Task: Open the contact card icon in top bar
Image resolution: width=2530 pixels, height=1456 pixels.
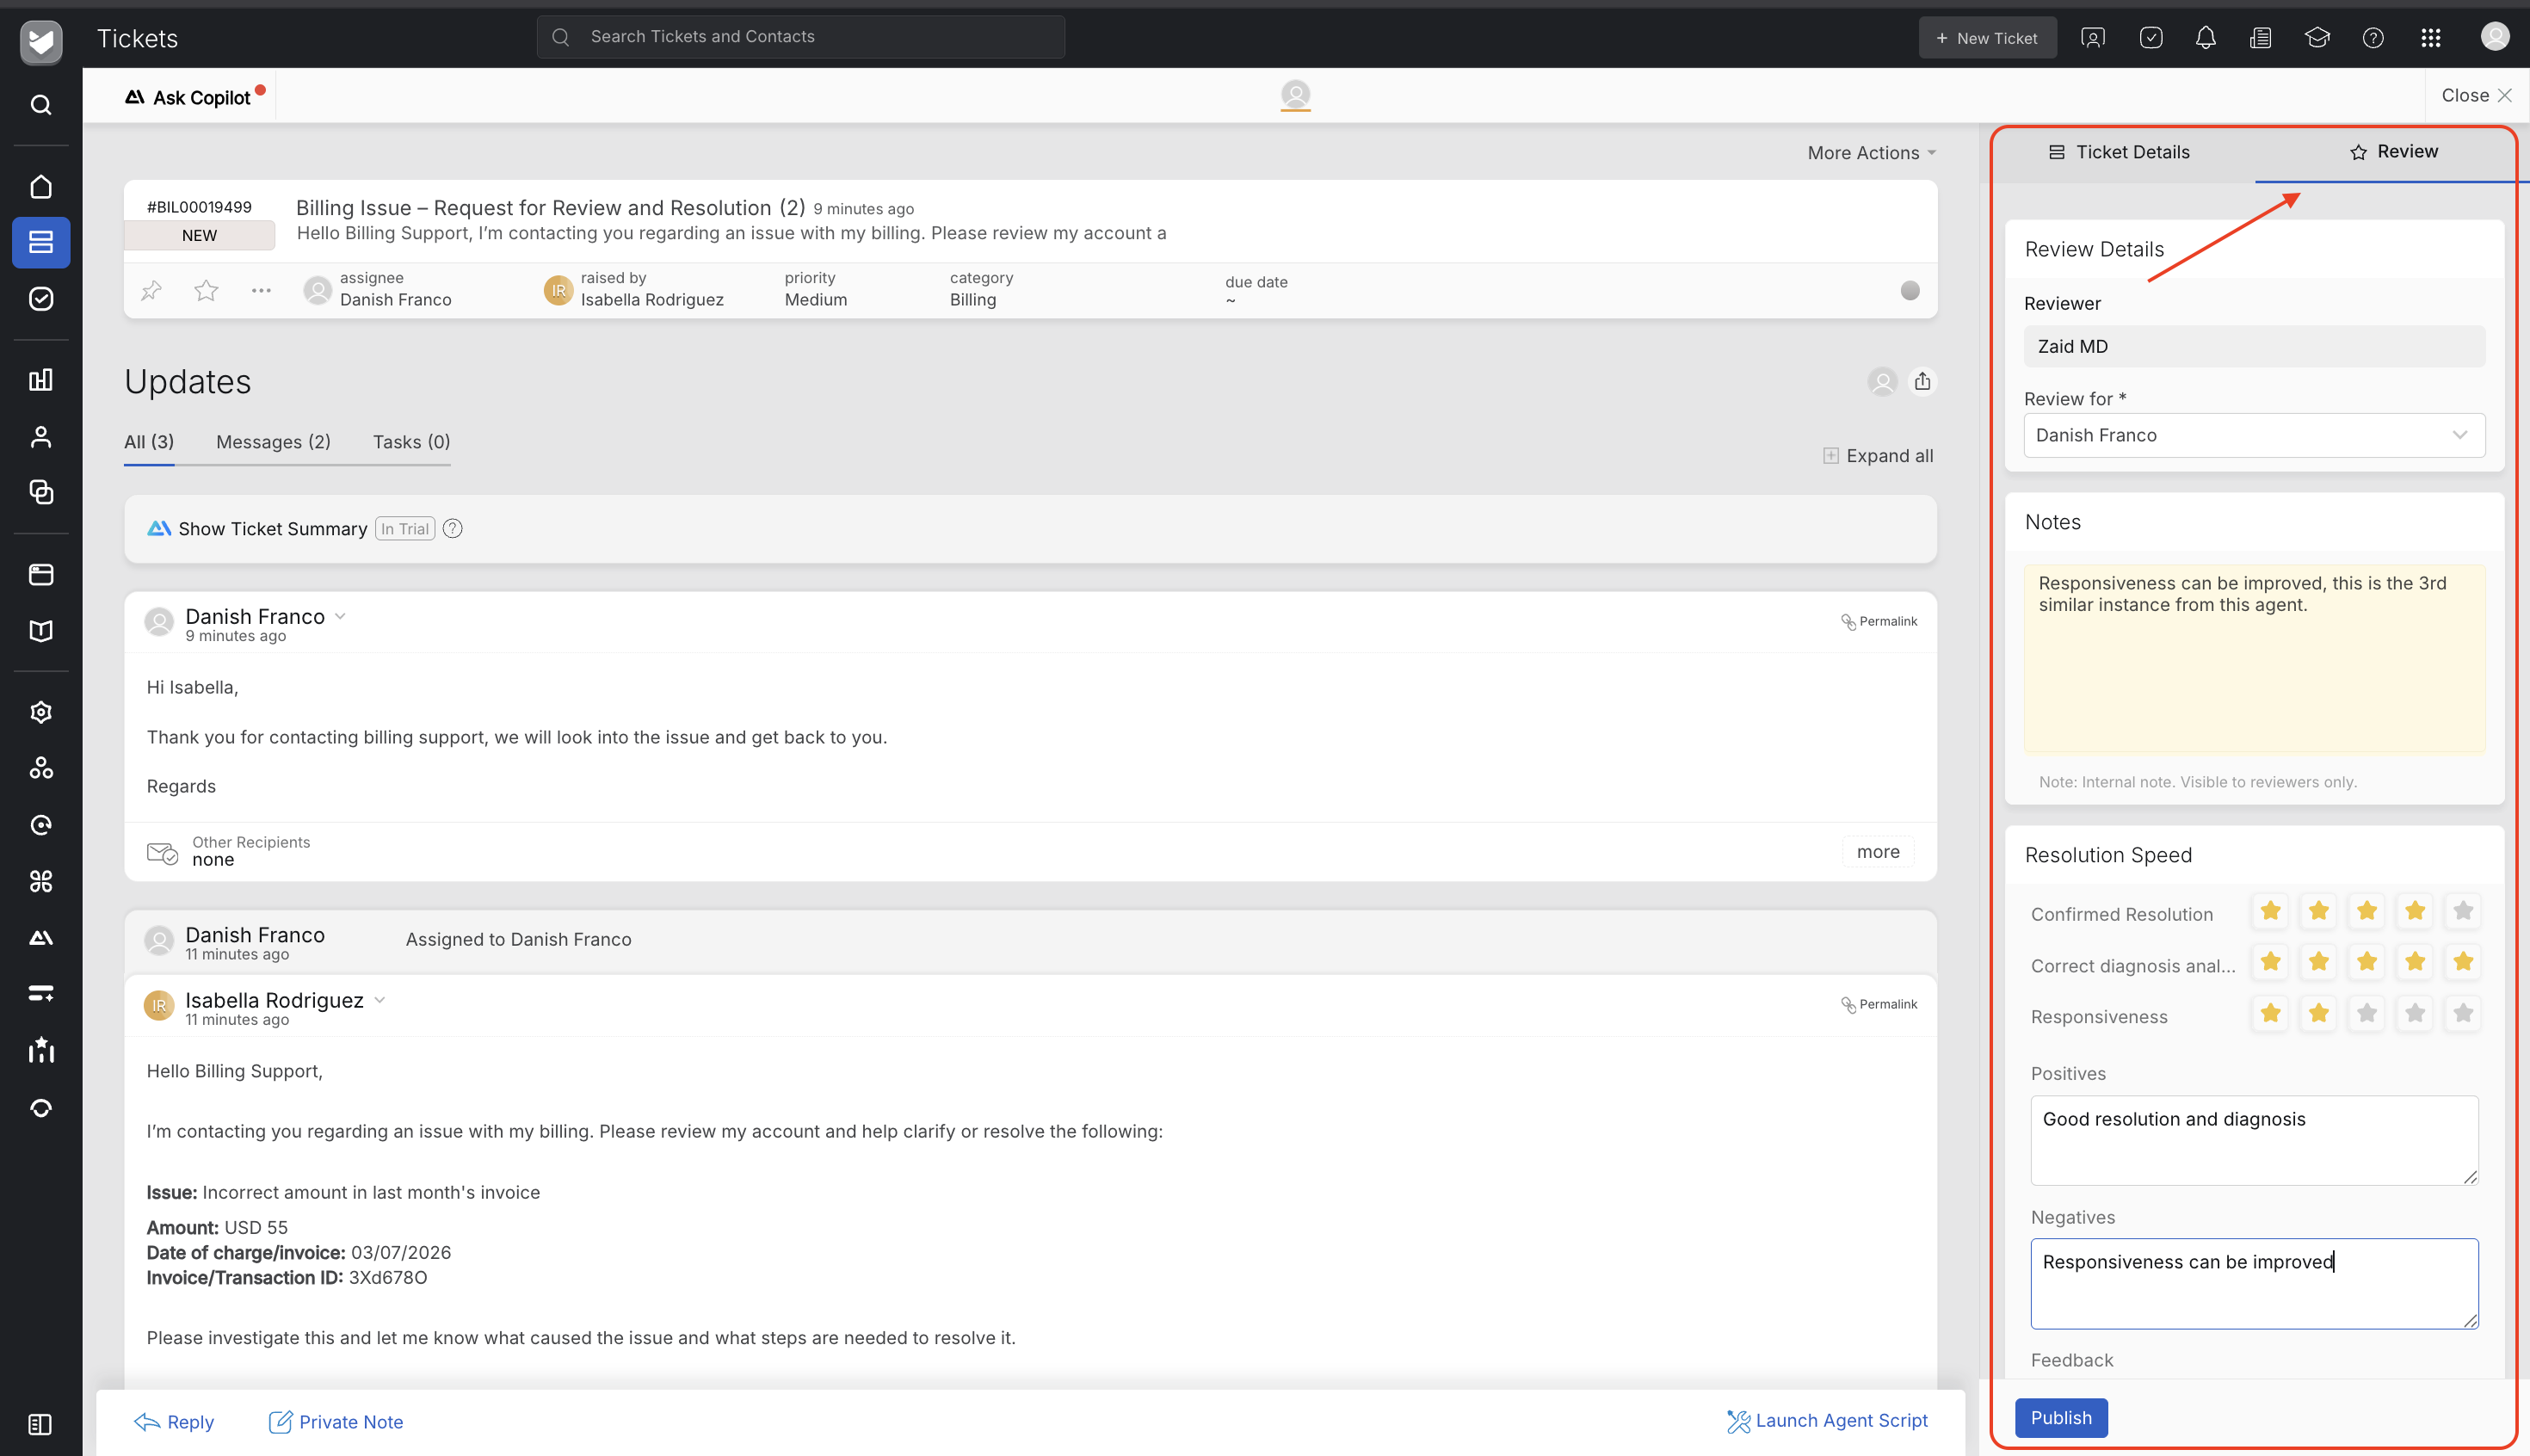Action: [x=2093, y=38]
